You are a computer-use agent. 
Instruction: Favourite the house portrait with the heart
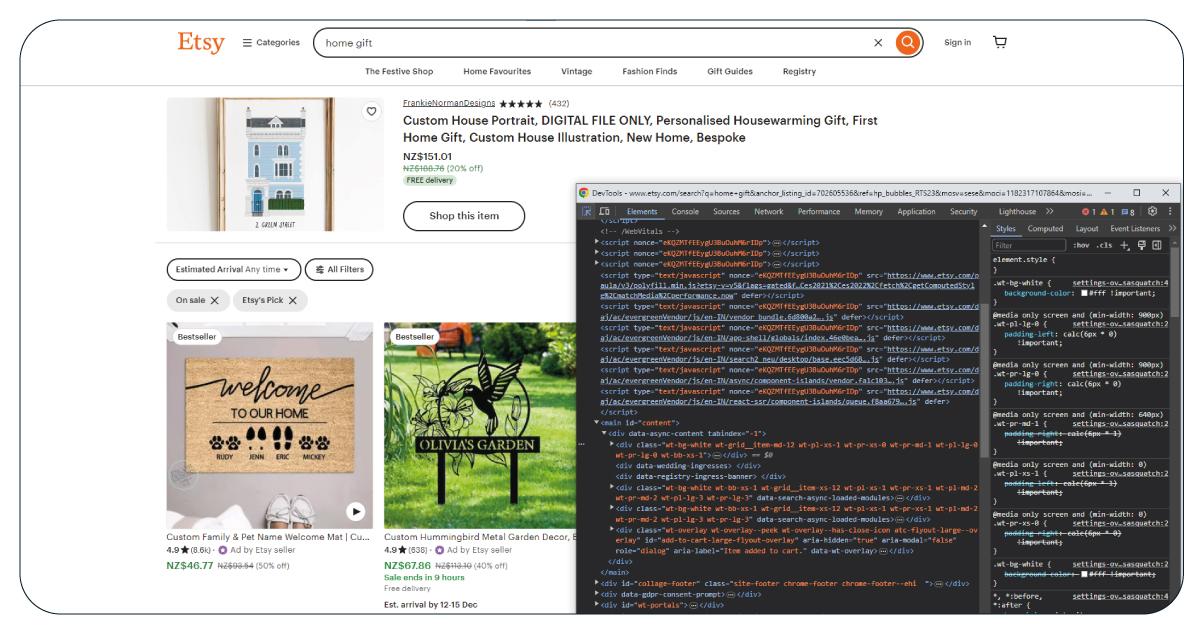[x=371, y=111]
